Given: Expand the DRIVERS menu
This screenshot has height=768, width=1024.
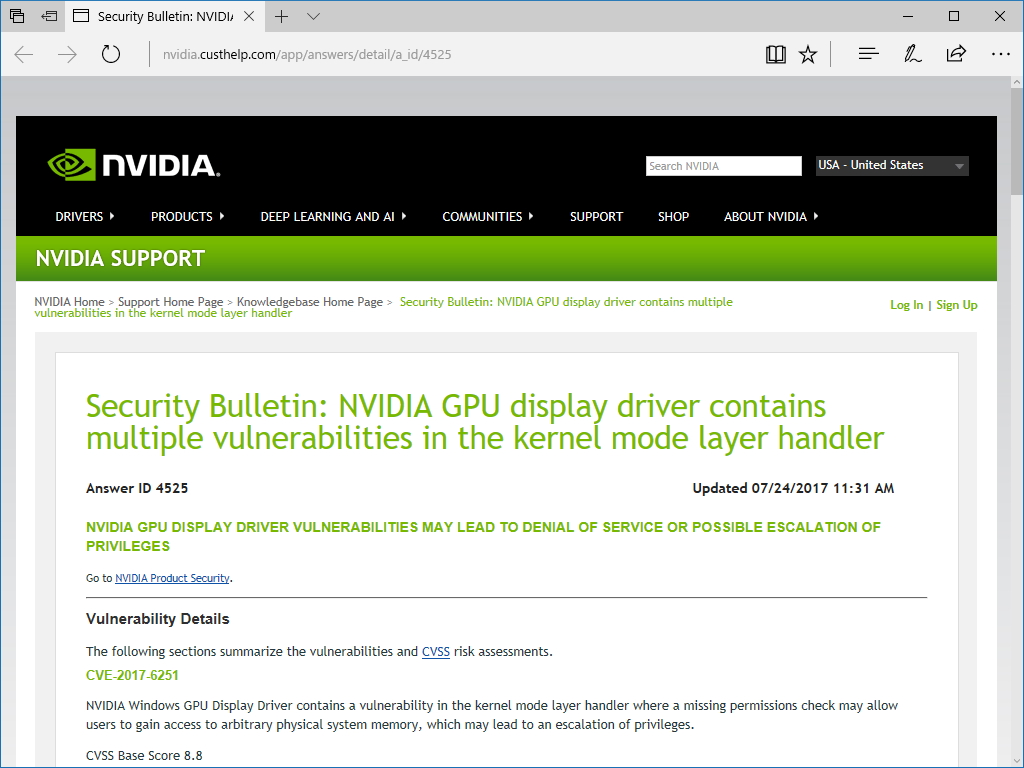Looking at the screenshot, I should pyautogui.click(x=85, y=216).
